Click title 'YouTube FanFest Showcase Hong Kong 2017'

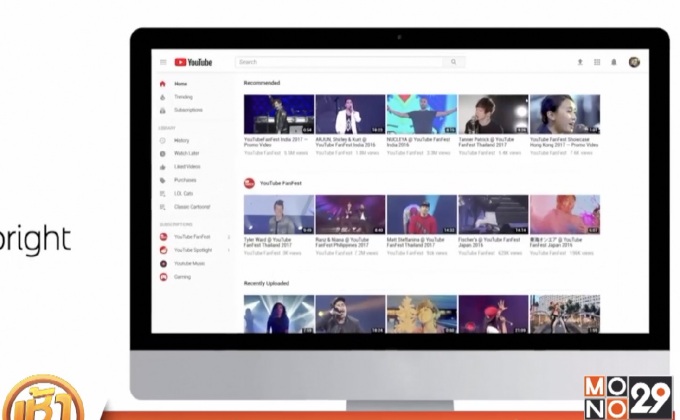564,142
